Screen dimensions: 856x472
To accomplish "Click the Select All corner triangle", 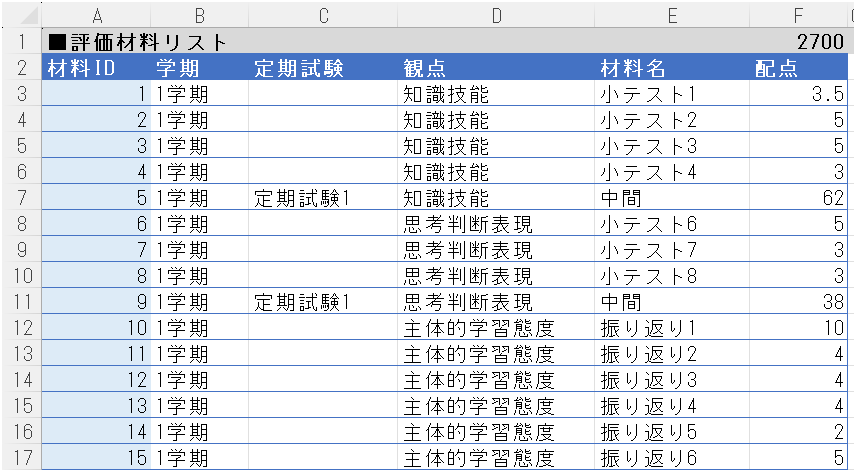I will point(21,16).
